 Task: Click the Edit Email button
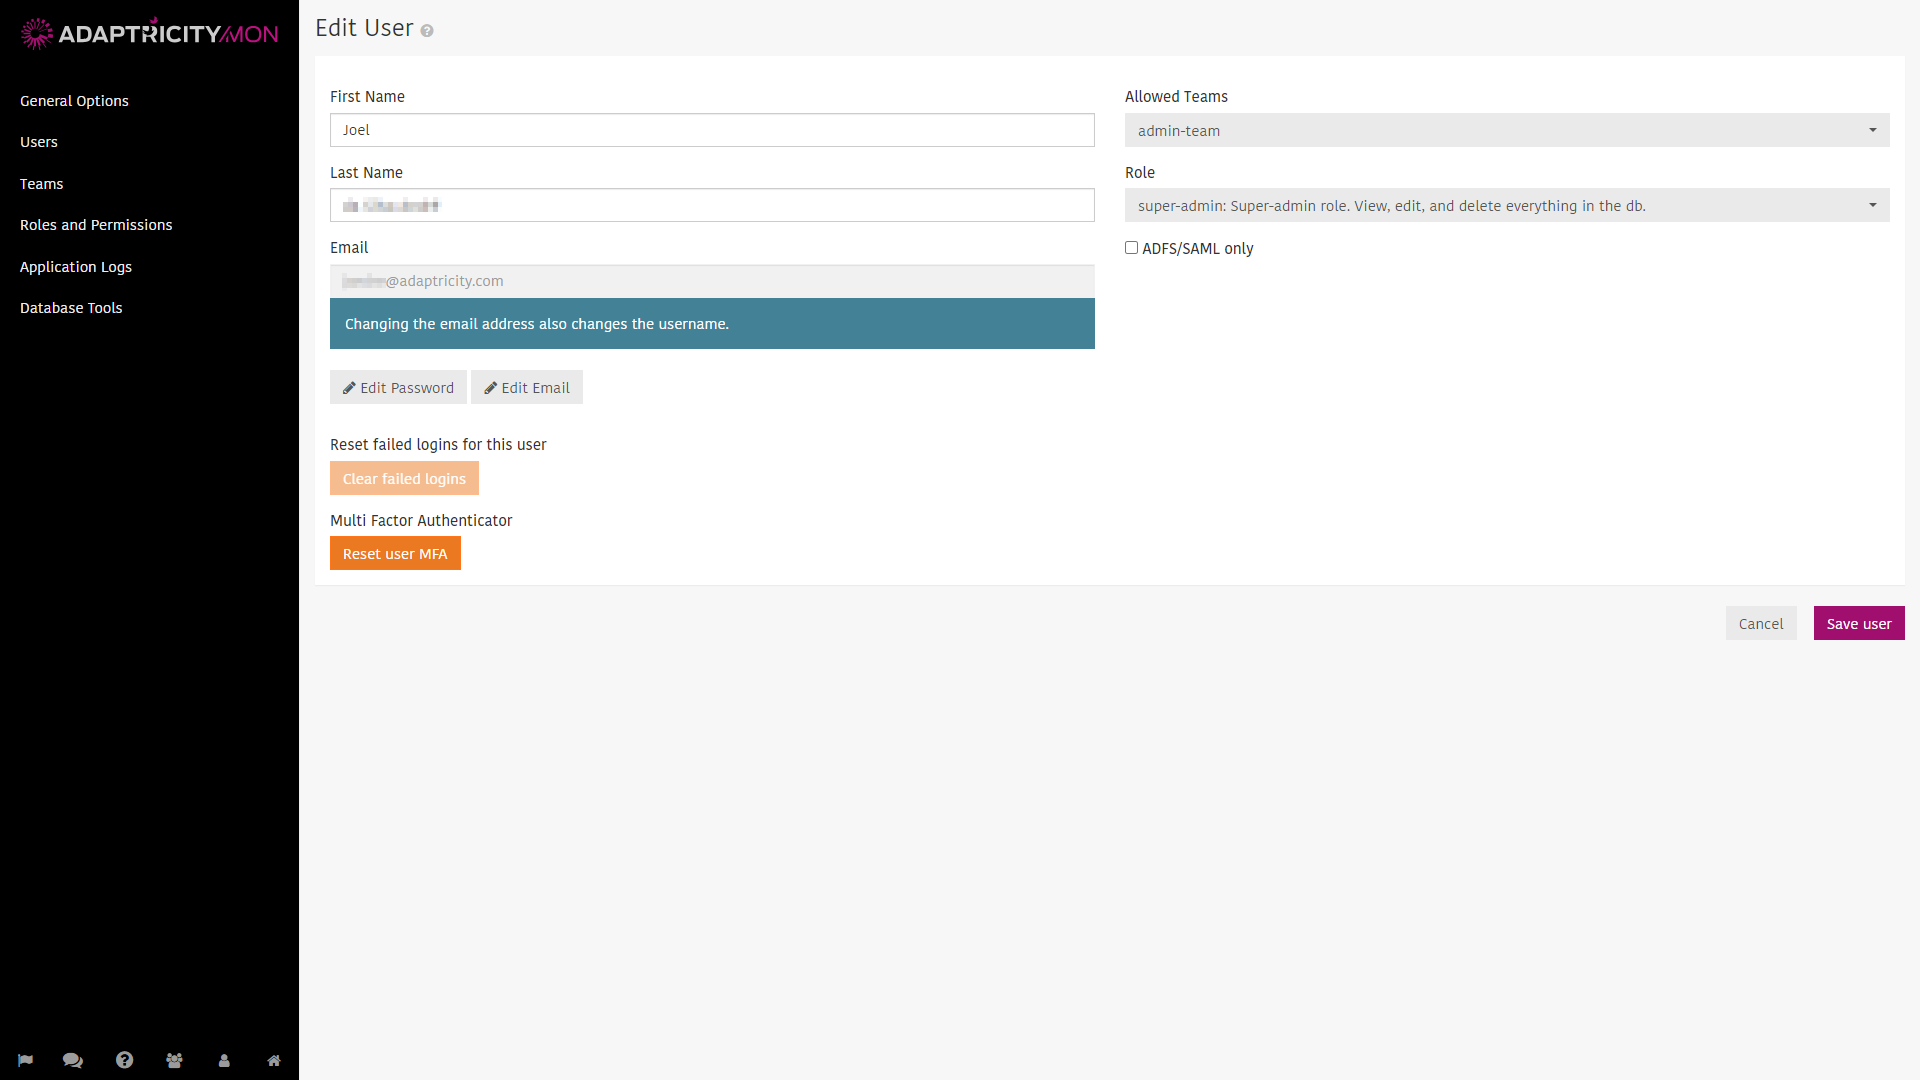[x=527, y=387]
